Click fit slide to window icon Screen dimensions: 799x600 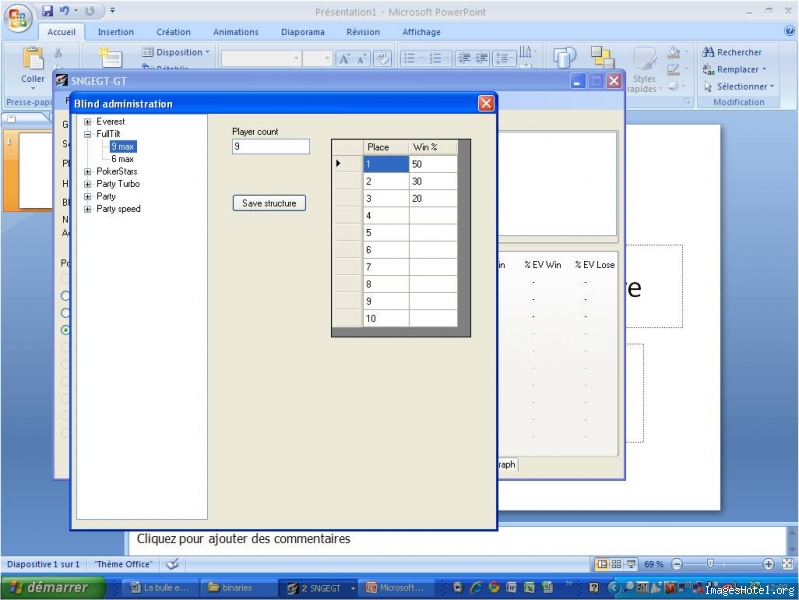pos(788,564)
